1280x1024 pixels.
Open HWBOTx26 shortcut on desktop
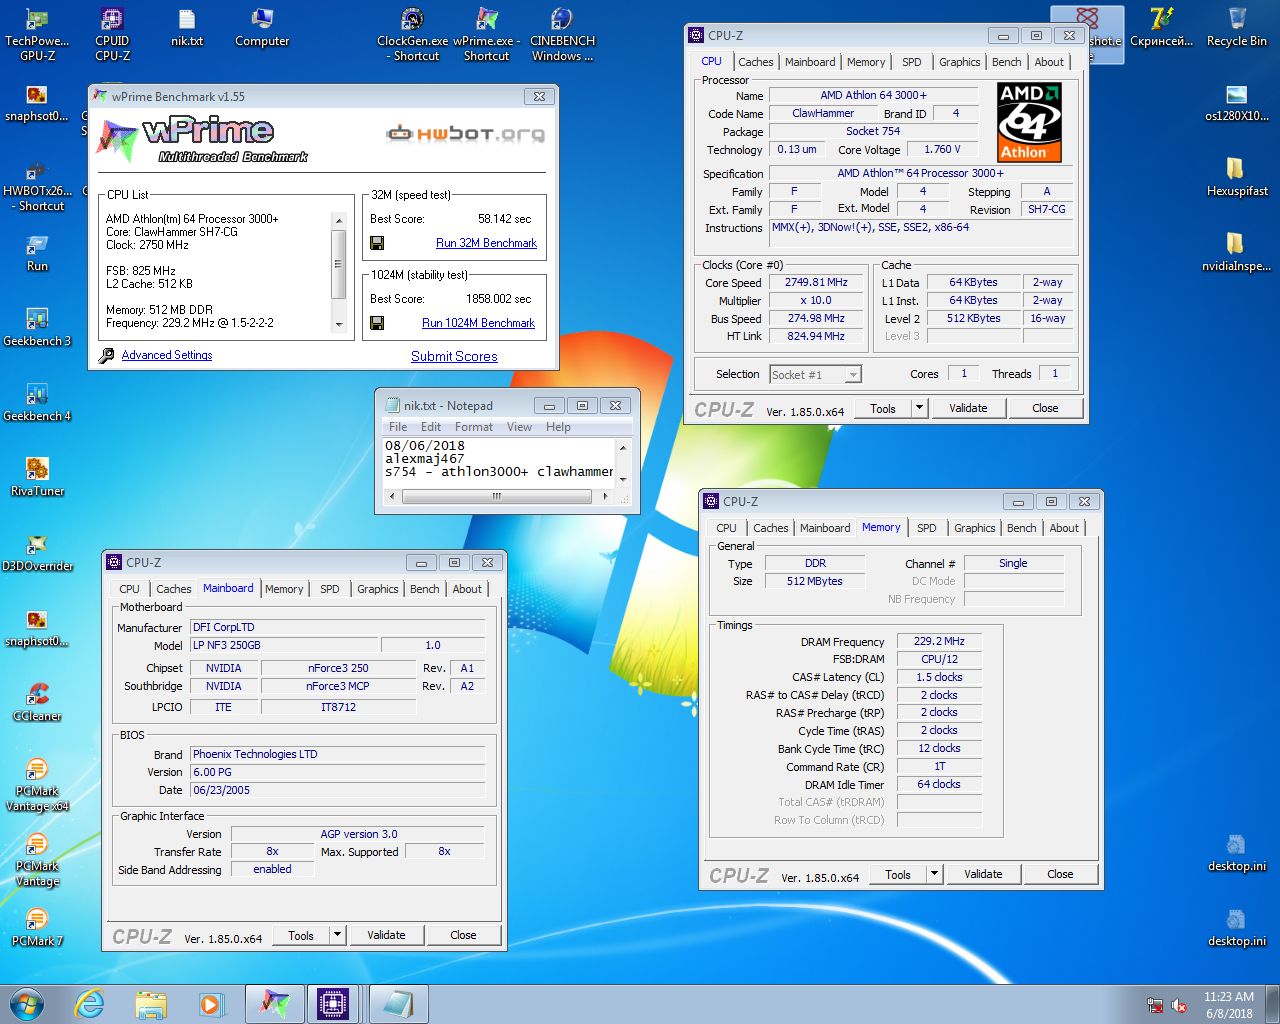37,184
